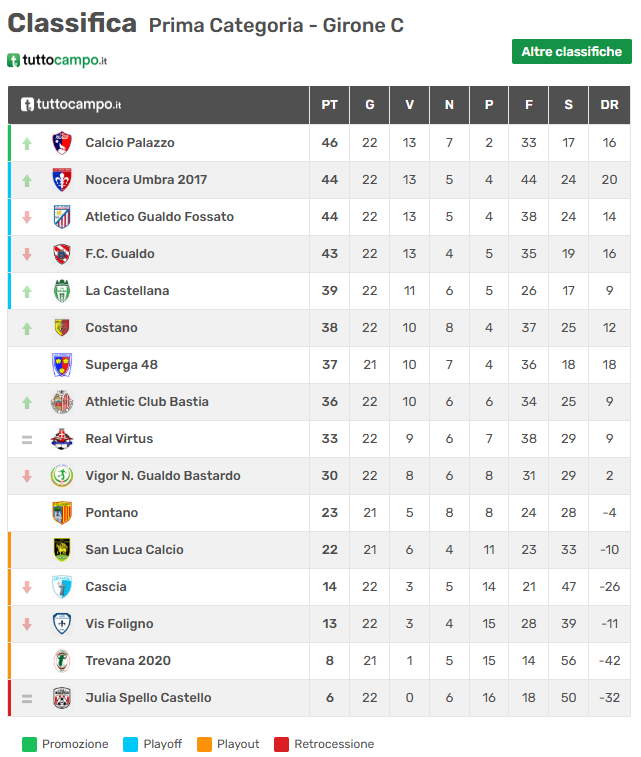This screenshot has width=641, height=757.
Task: Click the Vis Foligno team crest
Action: (x=62, y=624)
